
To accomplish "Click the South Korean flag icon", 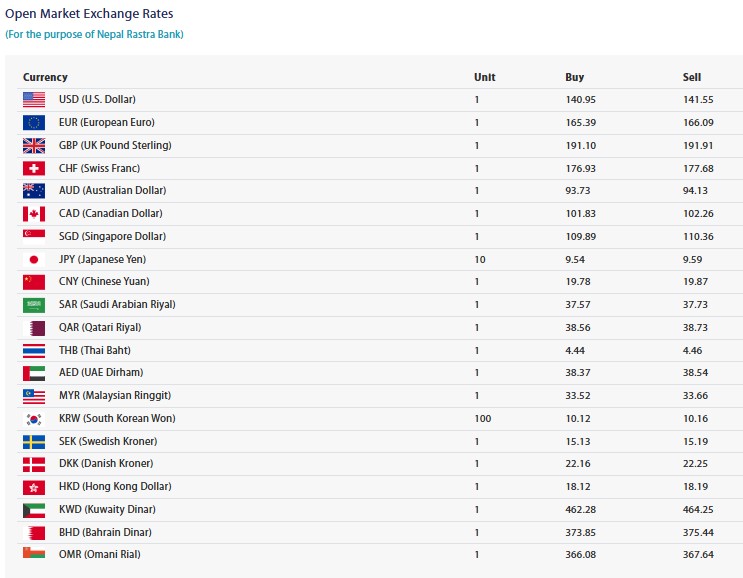I will coord(34,419).
